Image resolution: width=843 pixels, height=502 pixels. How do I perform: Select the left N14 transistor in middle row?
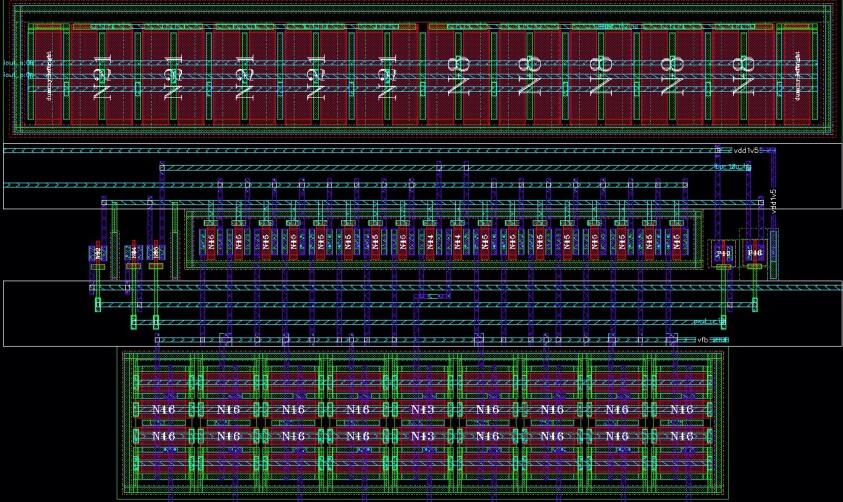[430, 241]
